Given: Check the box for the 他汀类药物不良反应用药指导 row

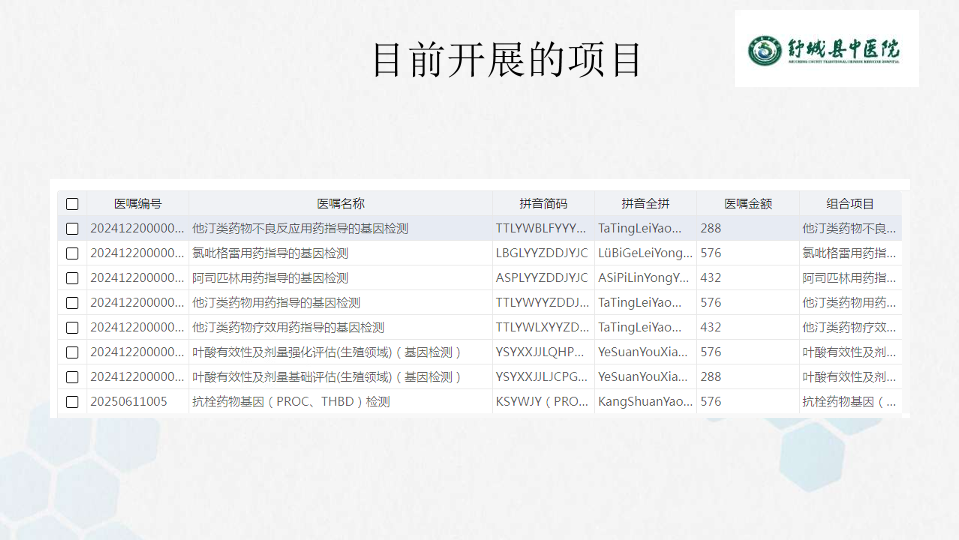Looking at the screenshot, I should click(x=72, y=229).
